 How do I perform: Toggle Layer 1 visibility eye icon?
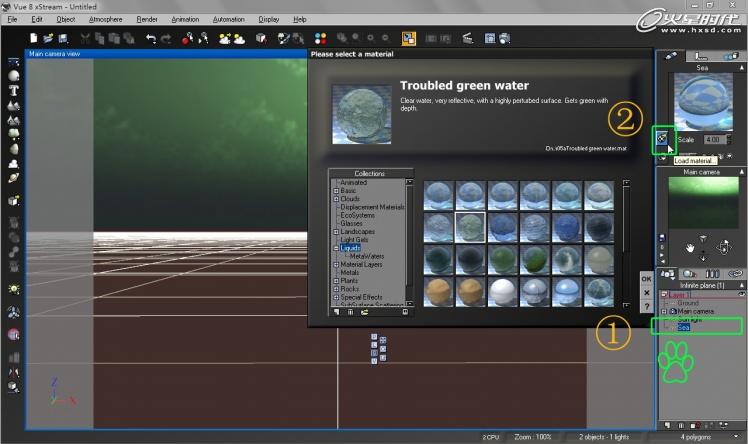(741, 294)
